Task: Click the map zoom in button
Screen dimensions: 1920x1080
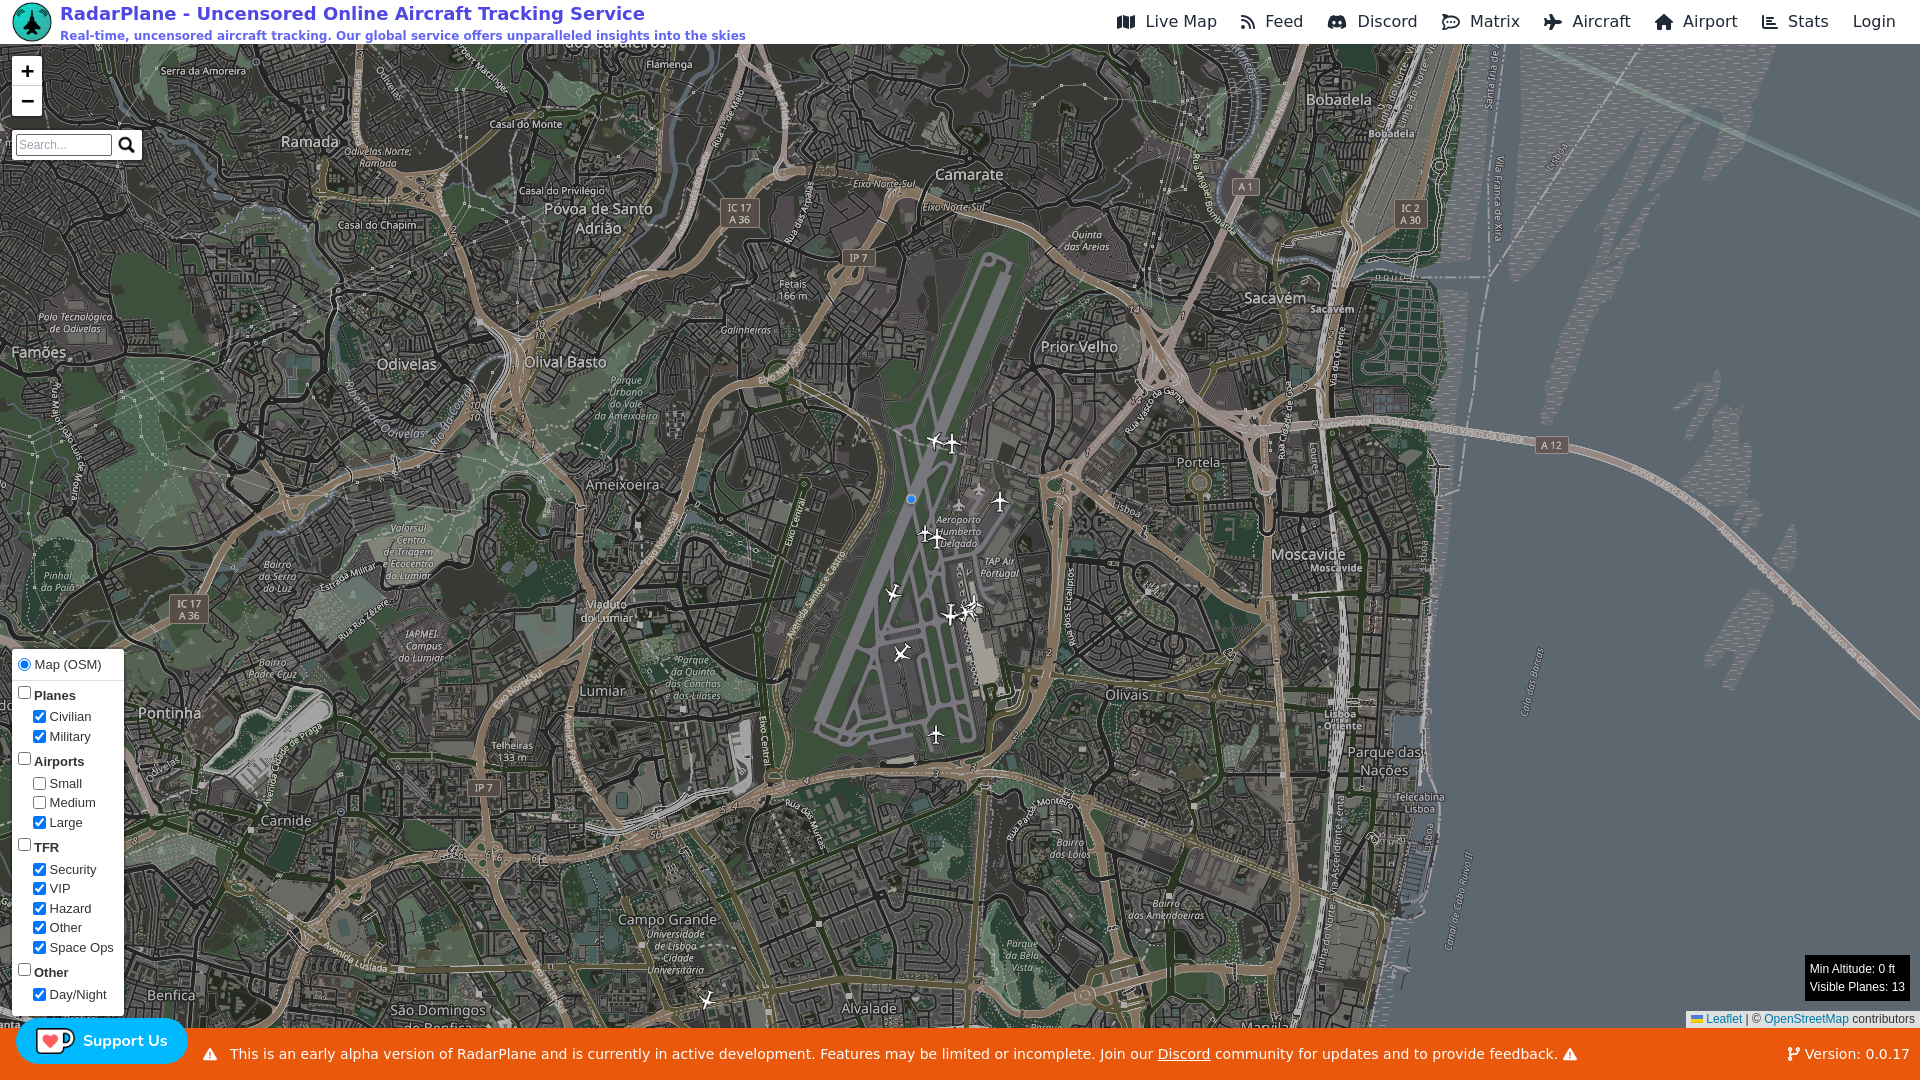Action: click(x=27, y=71)
